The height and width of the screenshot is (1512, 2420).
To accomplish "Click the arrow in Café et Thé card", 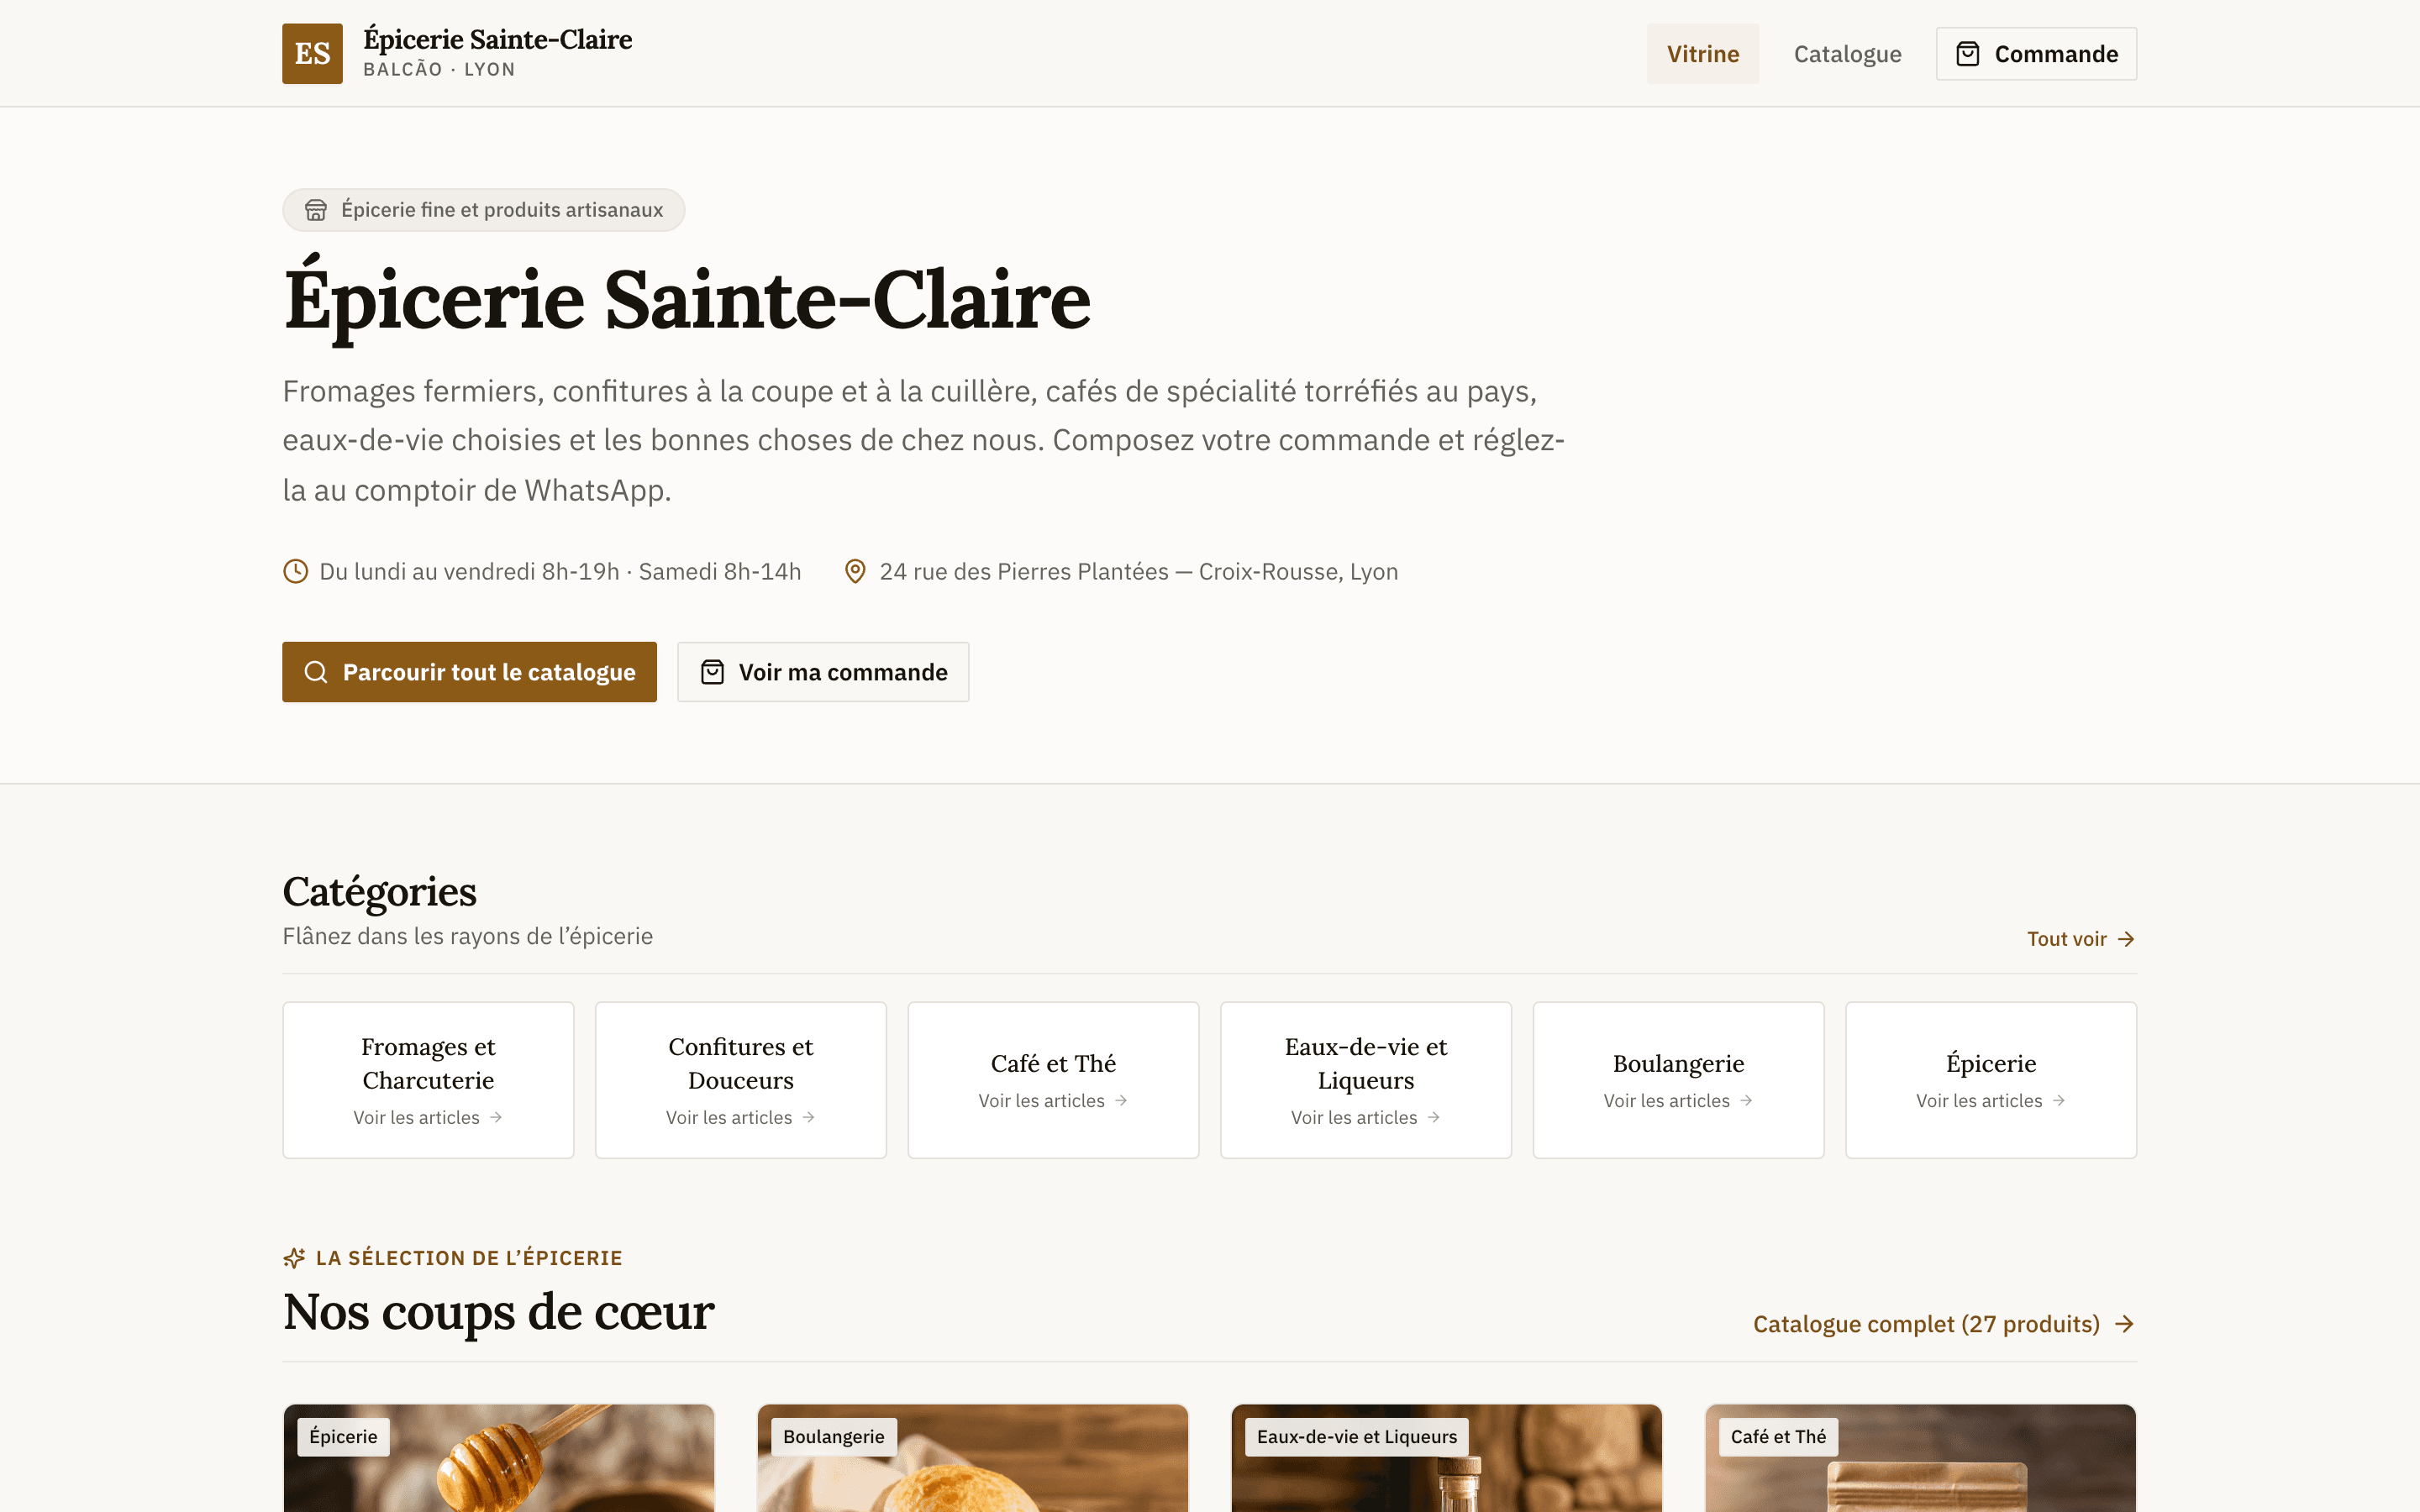I will point(1121,1100).
